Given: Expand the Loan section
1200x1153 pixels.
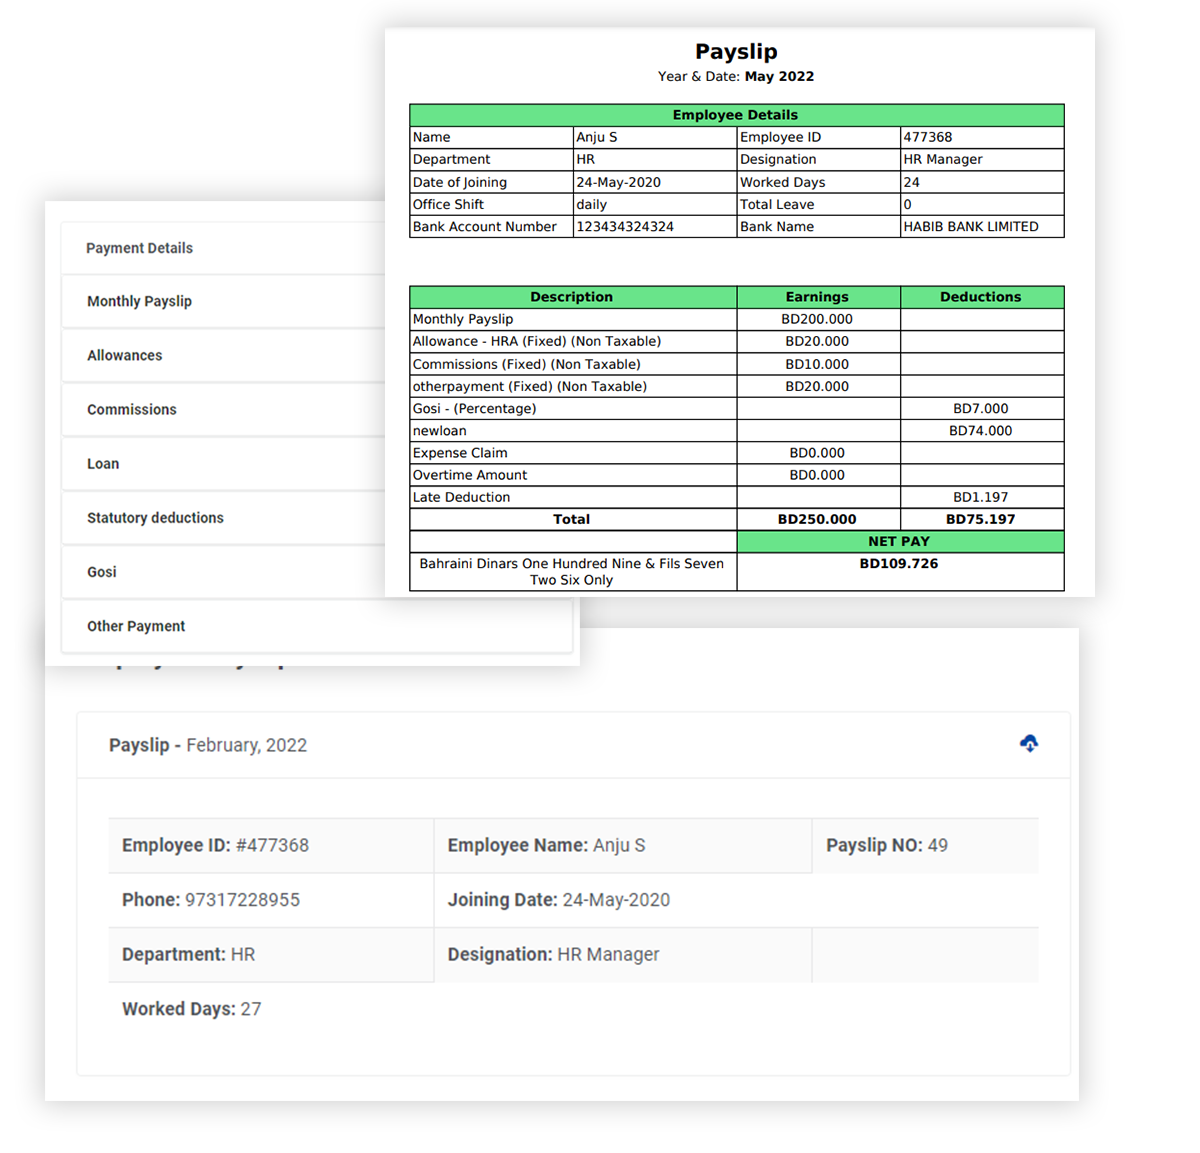Looking at the screenshot, I should (103, 464).
